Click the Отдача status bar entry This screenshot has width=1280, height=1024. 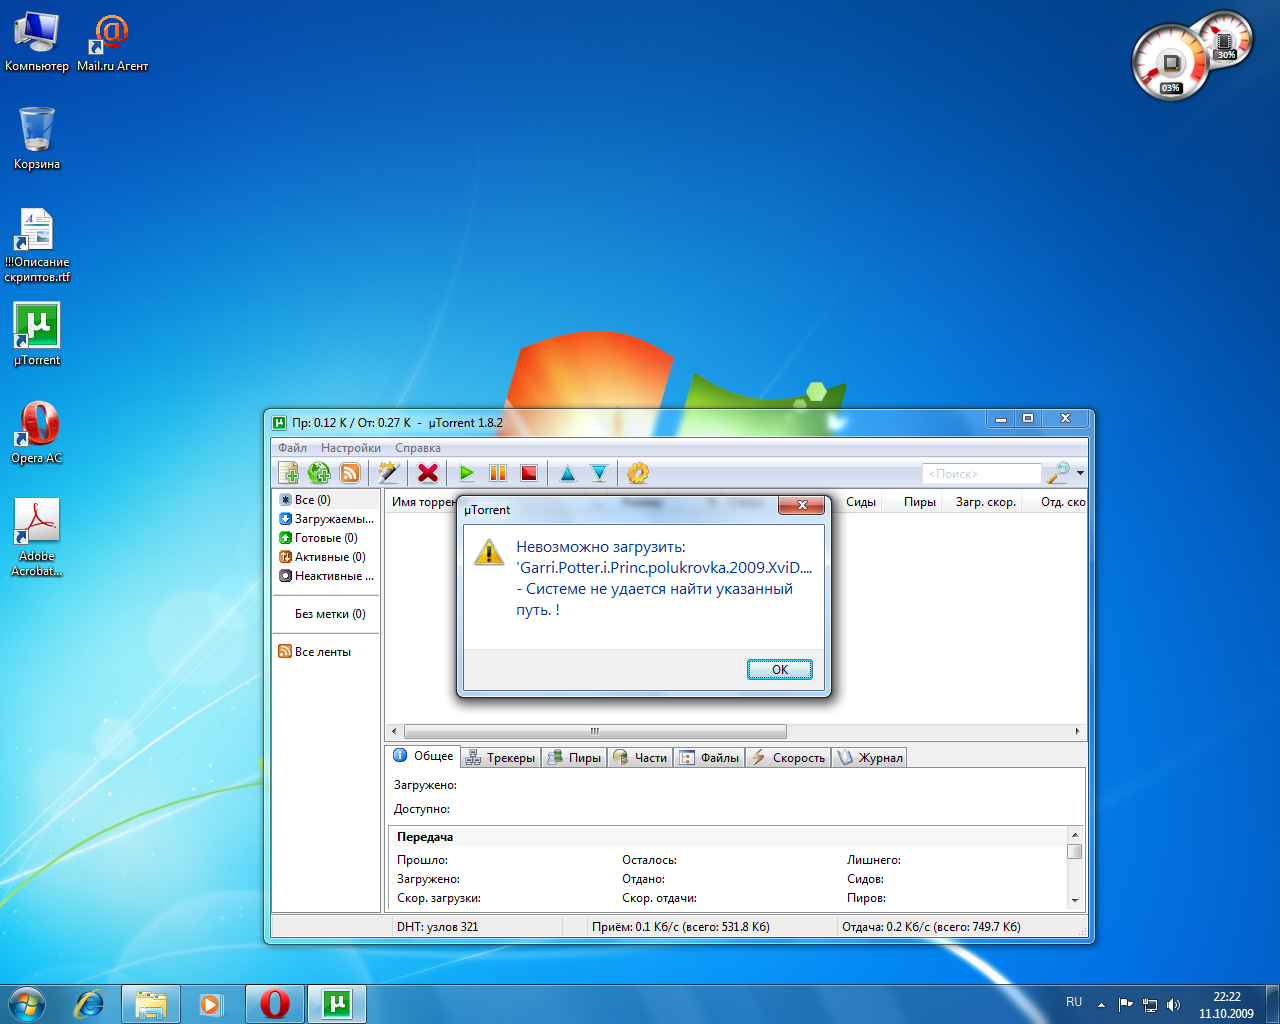pos(931,927)
